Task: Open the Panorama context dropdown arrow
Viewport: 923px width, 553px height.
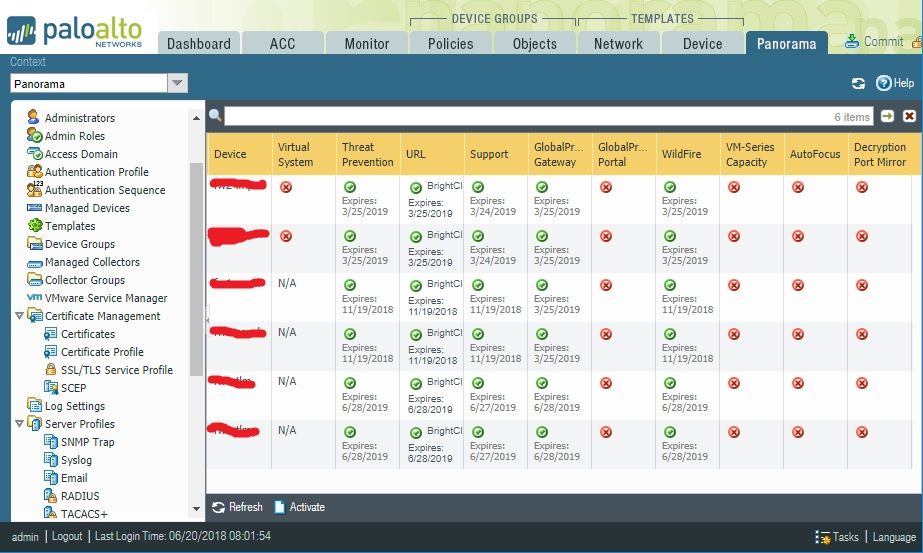Action: tap(177, 84)
